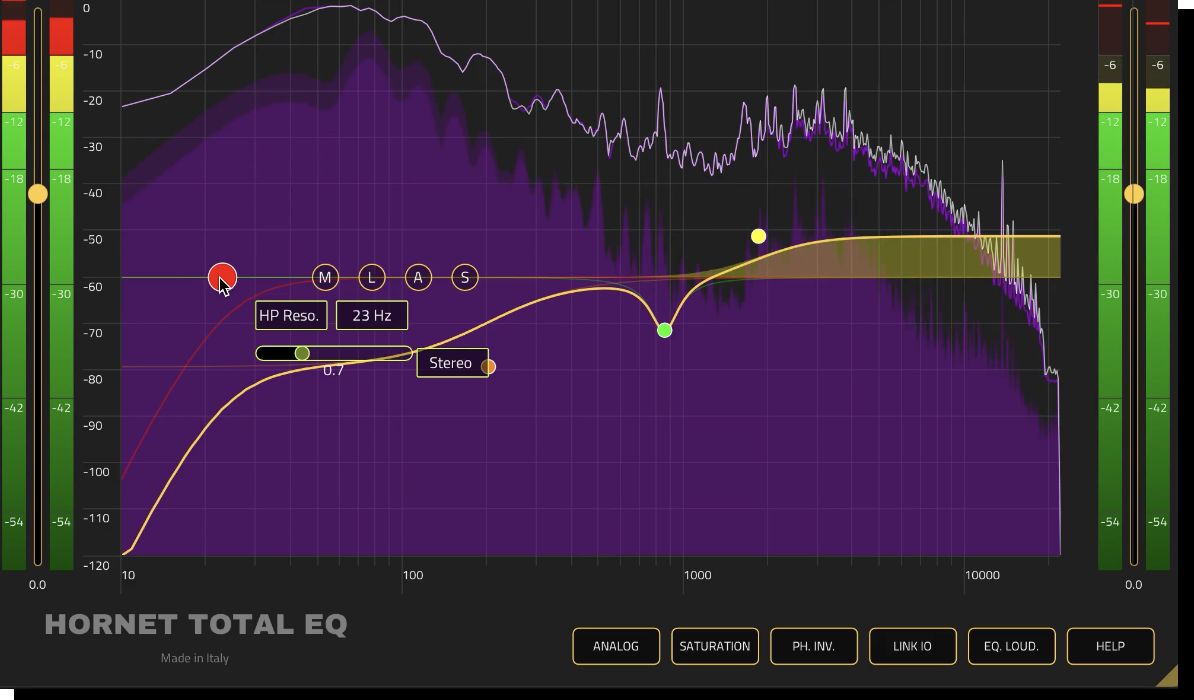Toggle the SATURATION button
The height and width of the screenshot is (700, 1194).
click(x=715, y=646)
